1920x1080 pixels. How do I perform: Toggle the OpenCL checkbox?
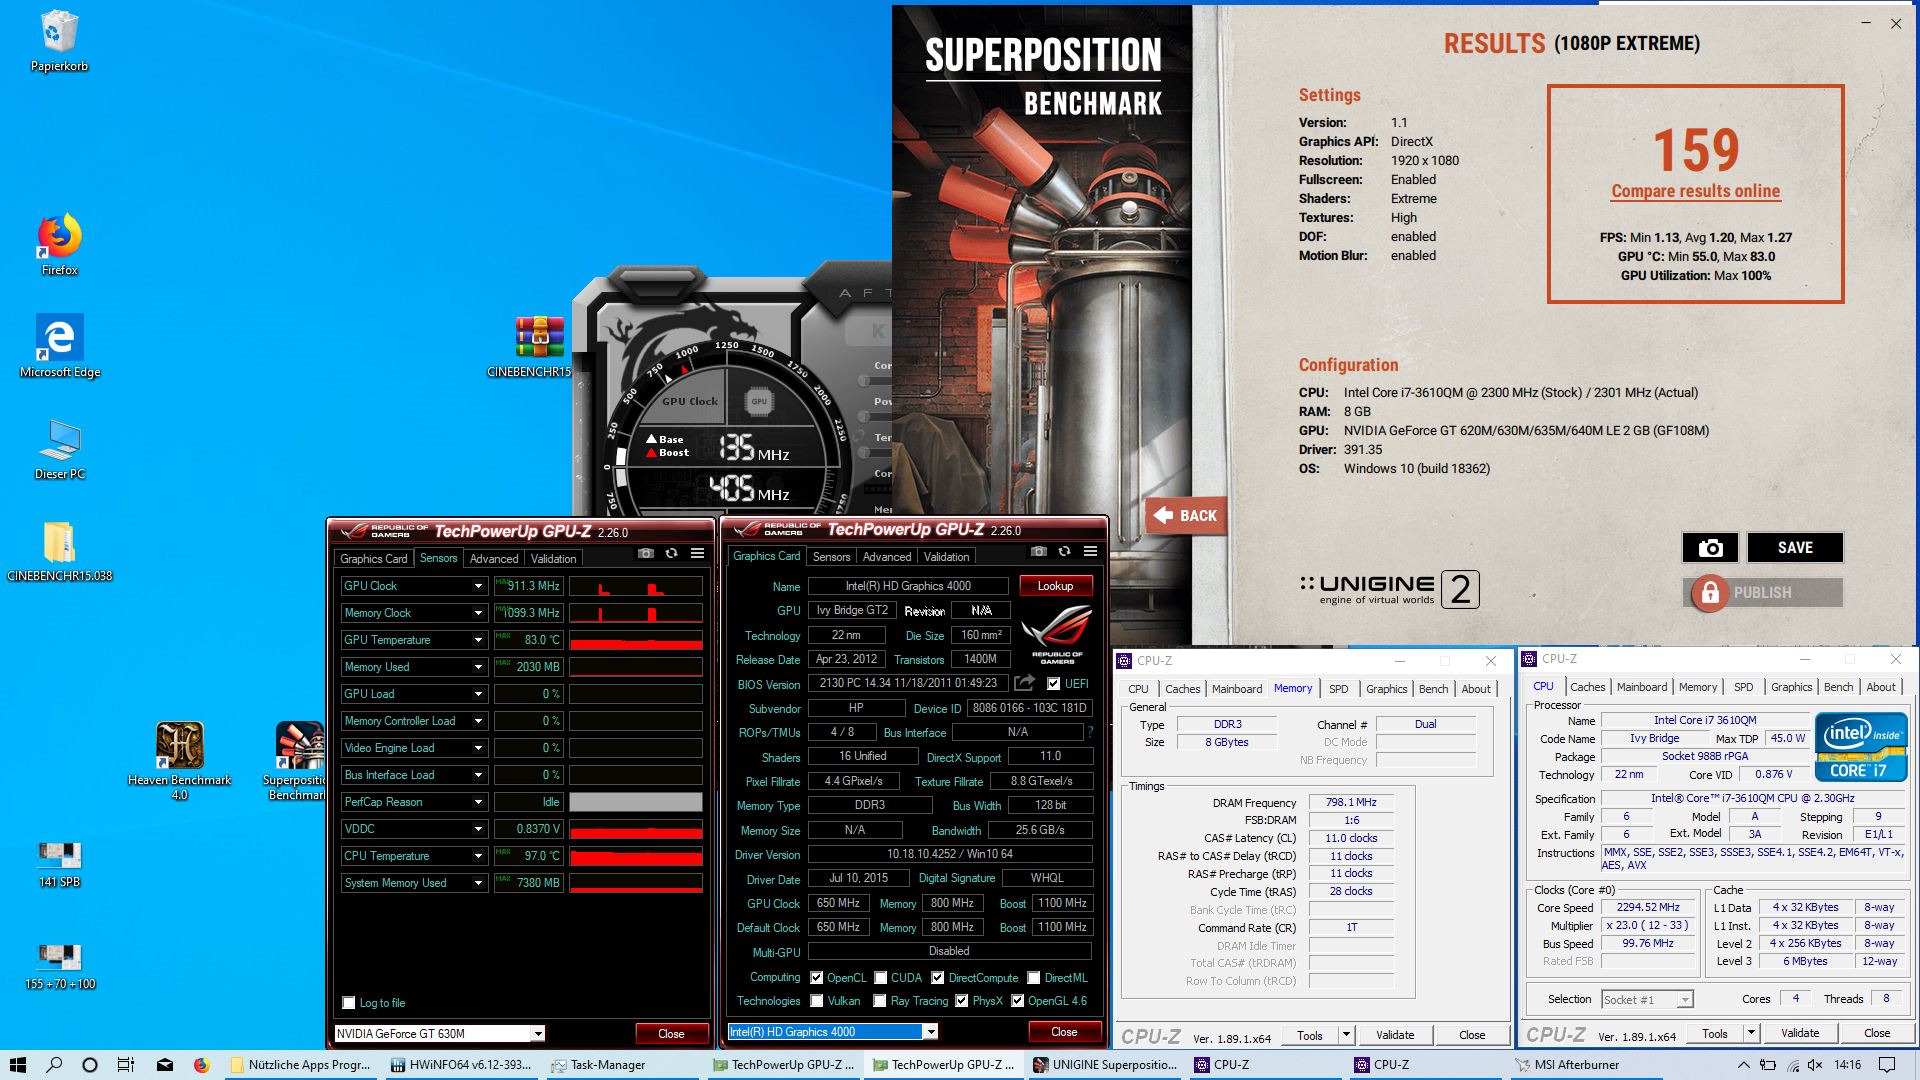coord(817,978)
